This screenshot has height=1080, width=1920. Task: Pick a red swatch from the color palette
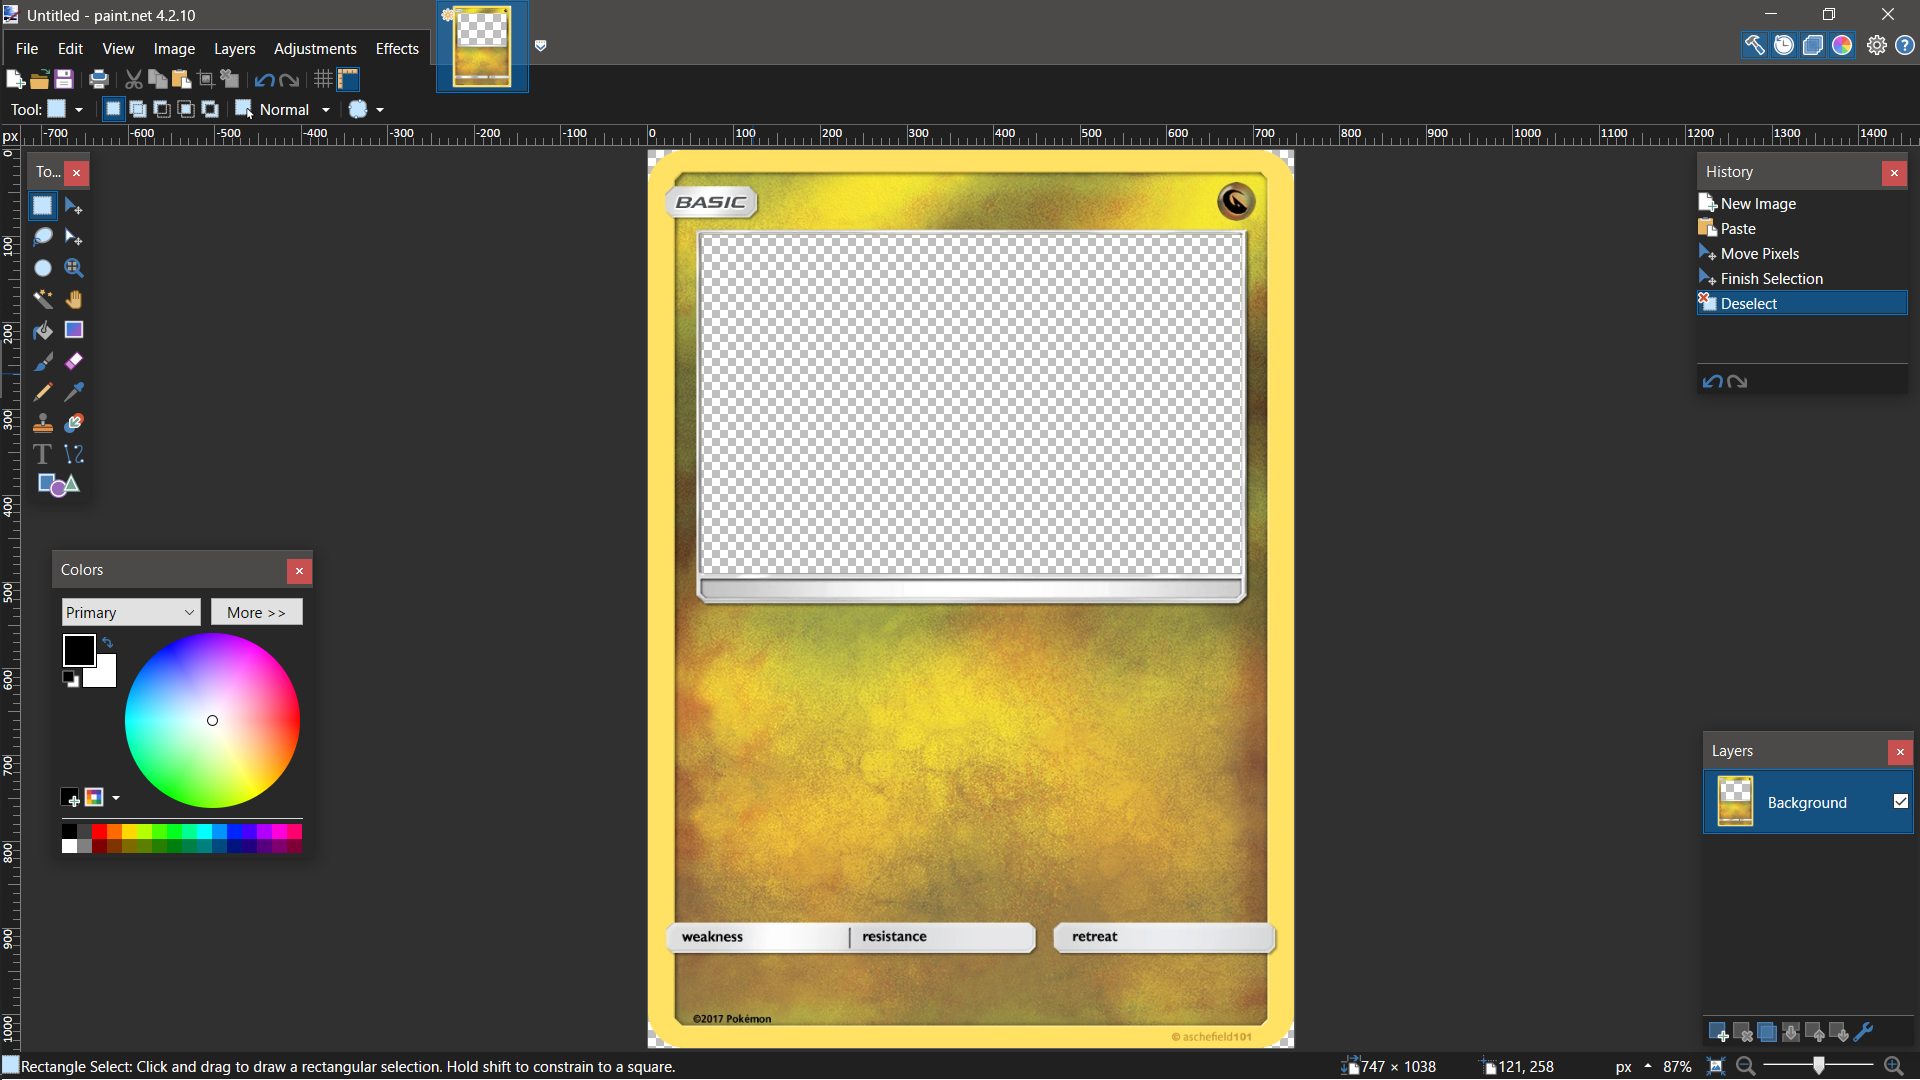click(x=98, y=831)
